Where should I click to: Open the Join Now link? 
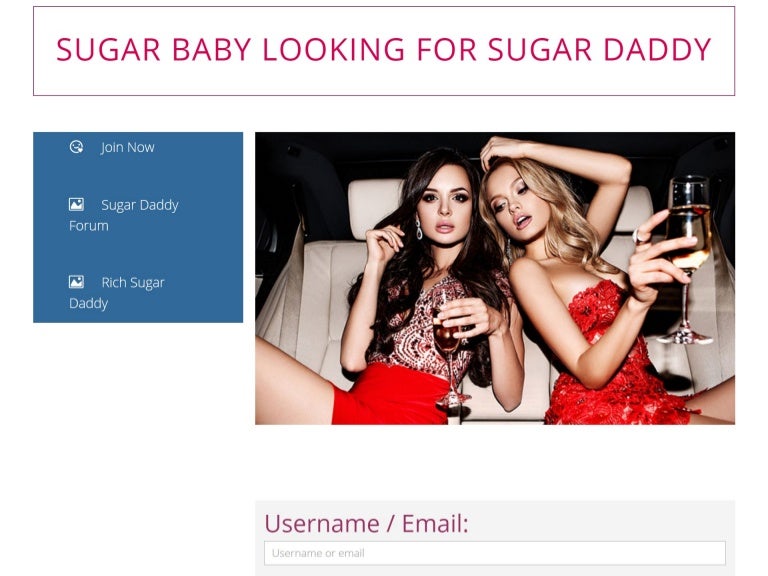click(127, 147)
